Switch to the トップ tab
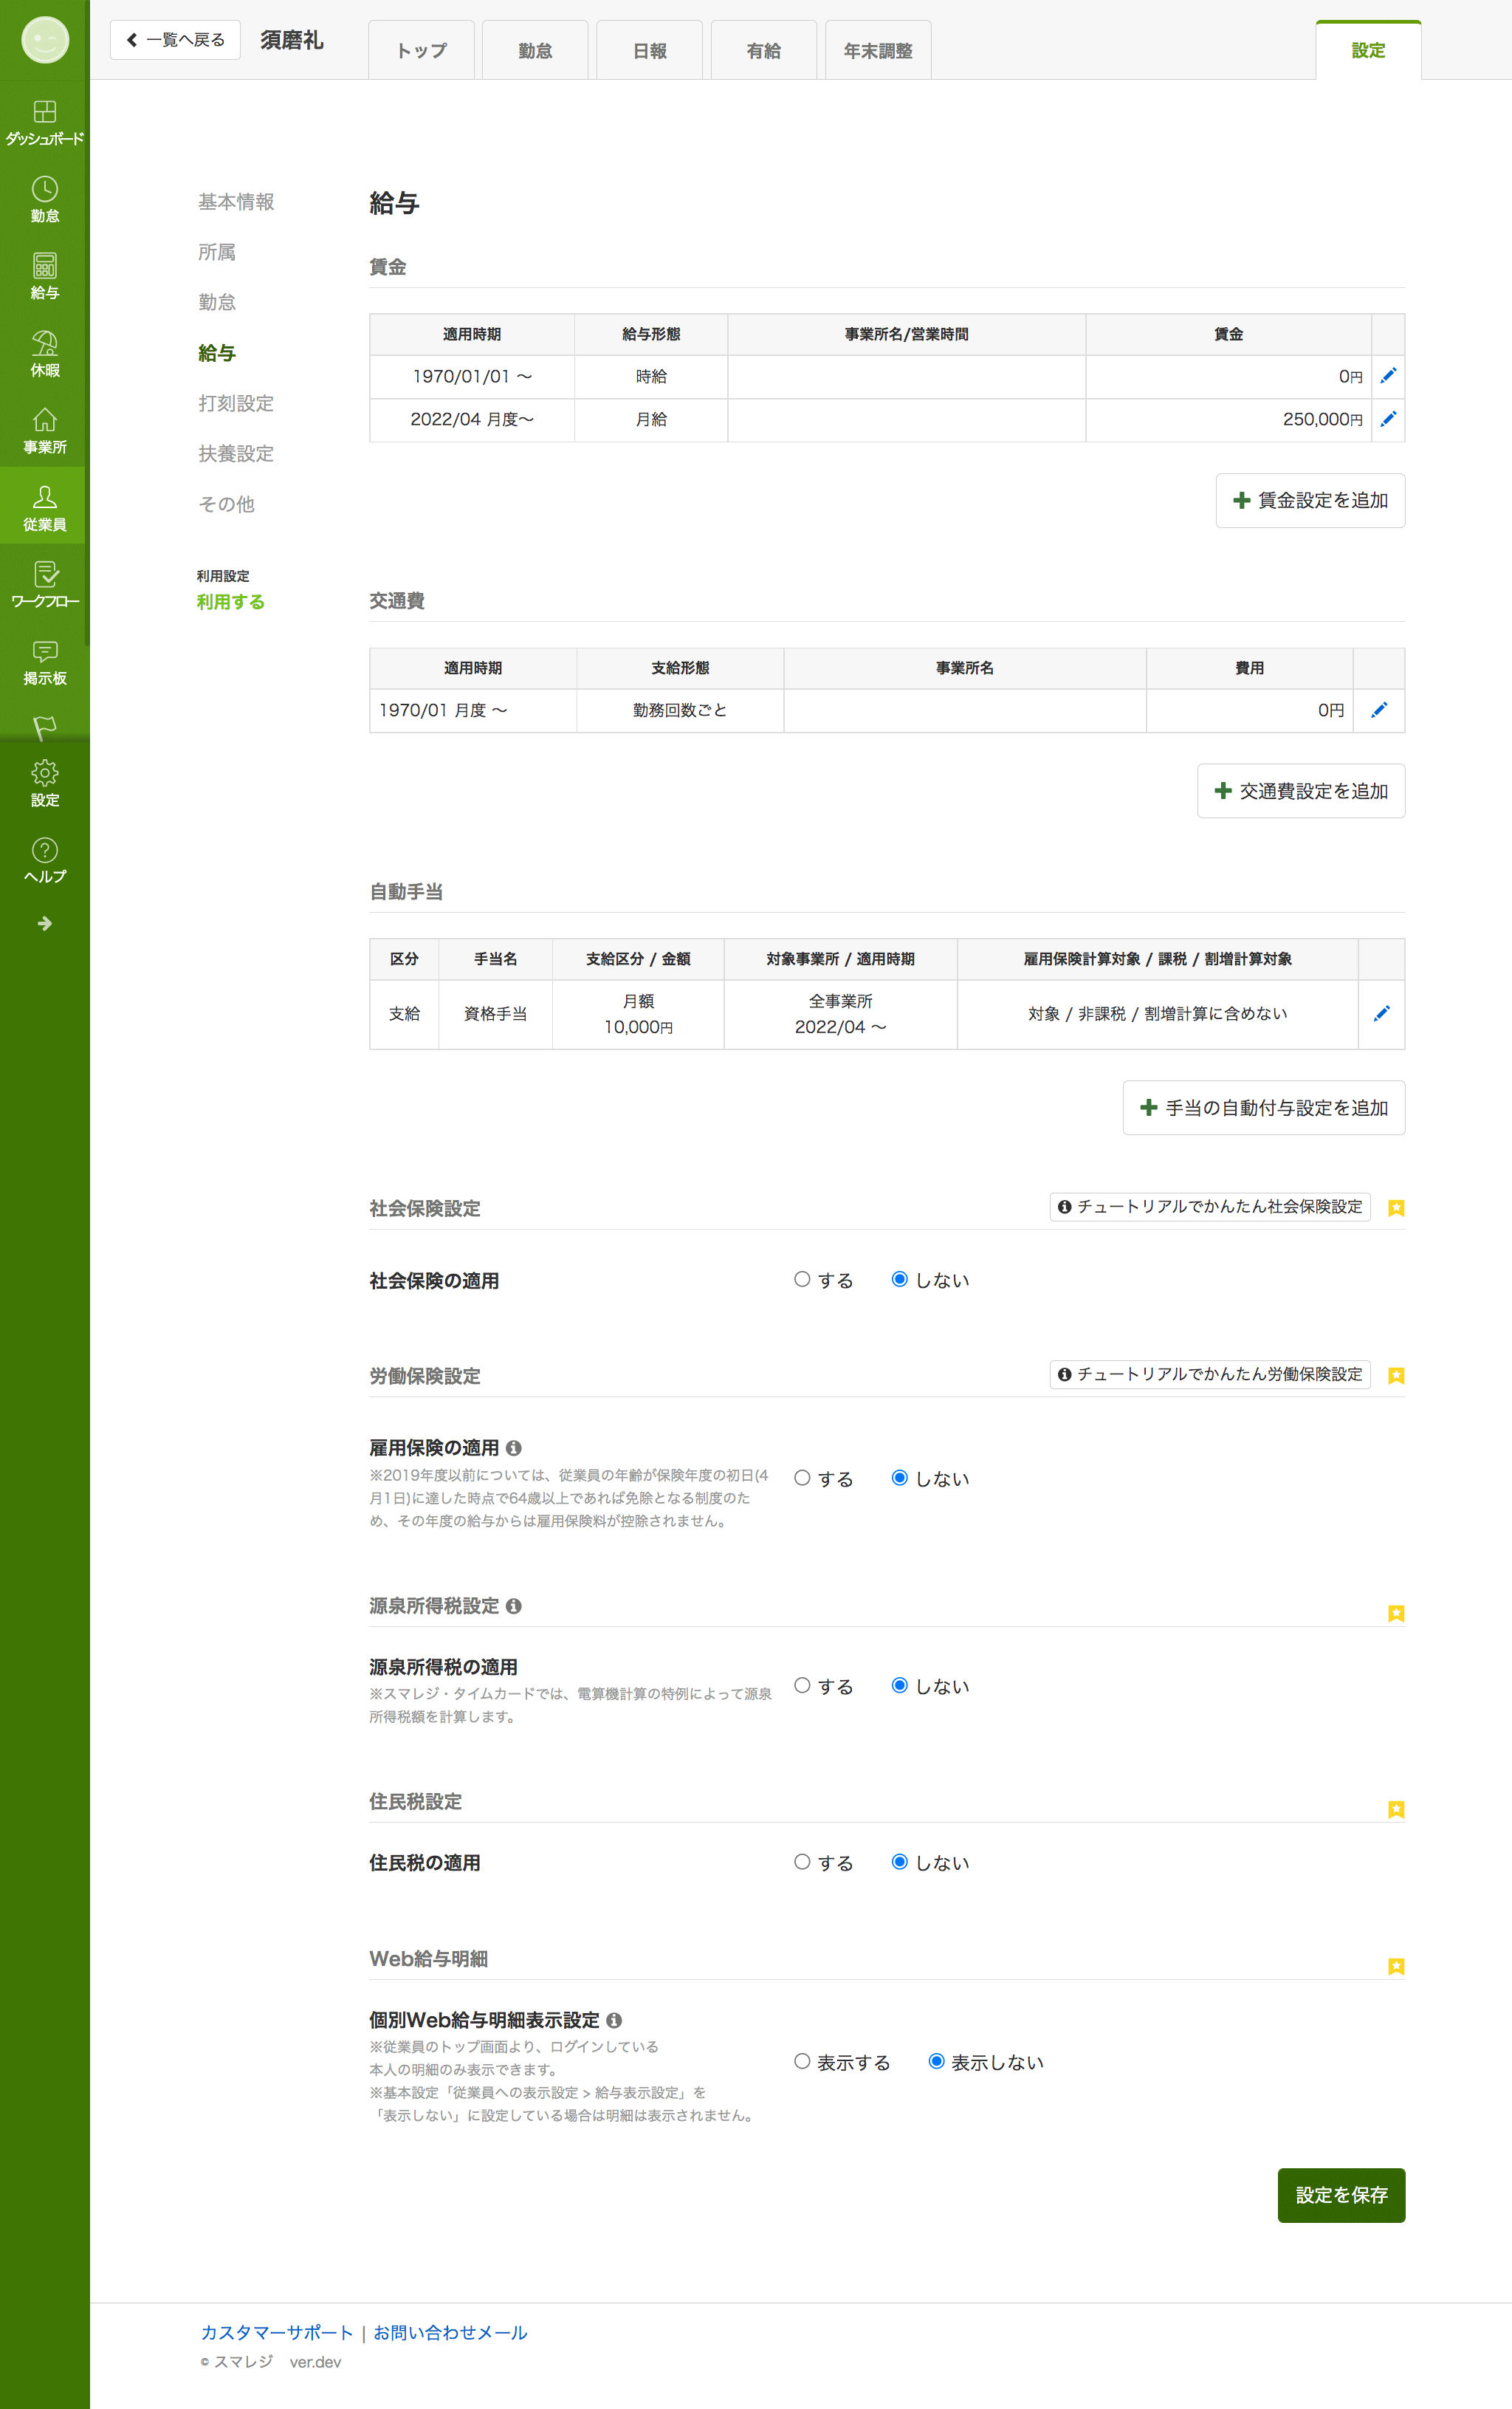Screen dimensions: 1512x2409 [x=421, y=50]
